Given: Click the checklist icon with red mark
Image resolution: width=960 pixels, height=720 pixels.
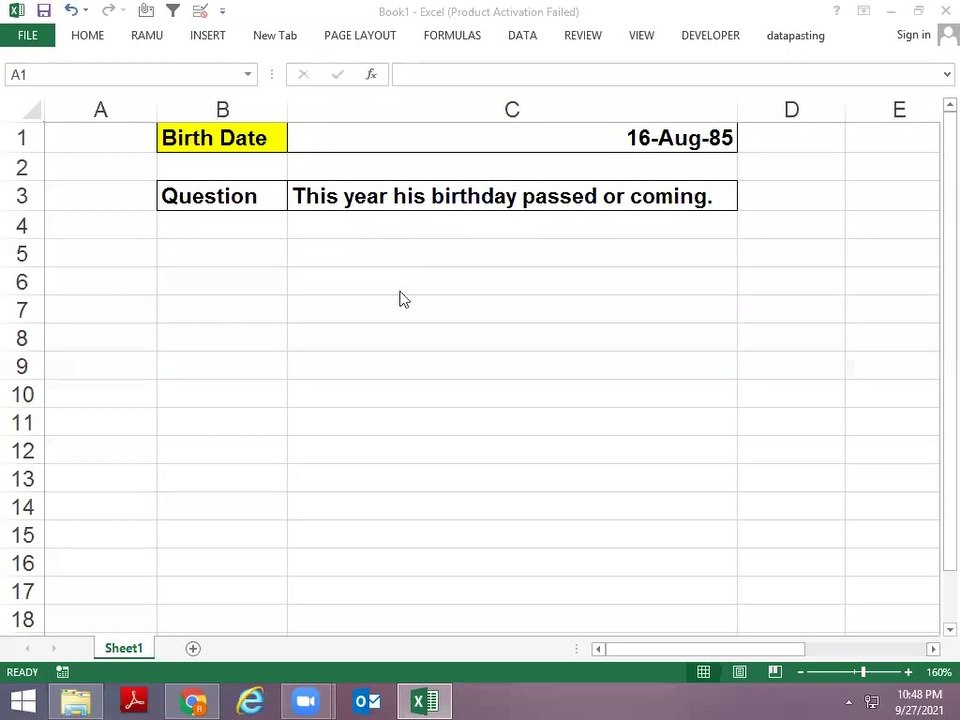Looking at the screenshot, I should [x=200, y=10].
